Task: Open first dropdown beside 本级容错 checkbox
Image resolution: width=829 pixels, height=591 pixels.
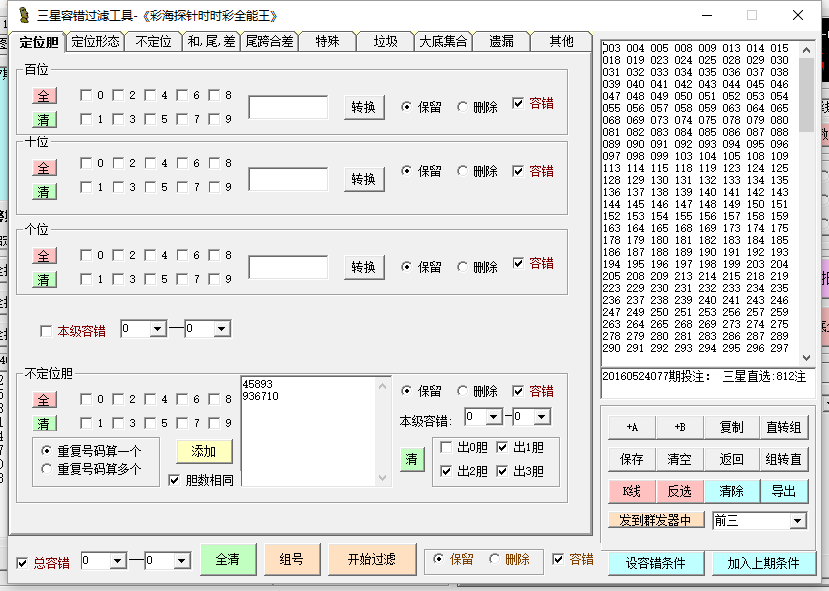Action: [158, 329]
